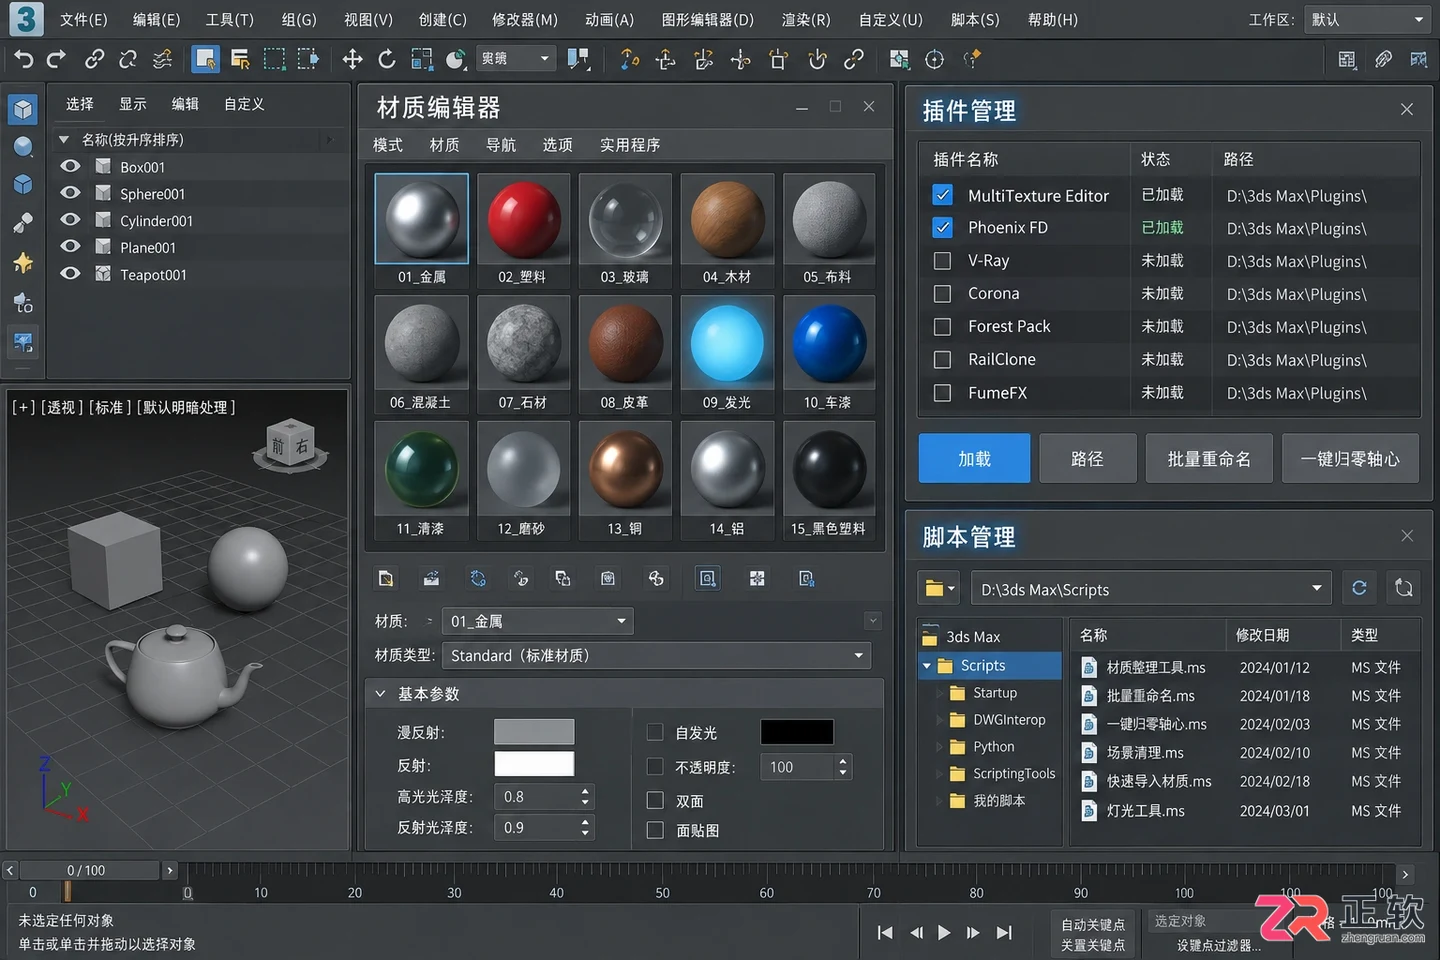Collapse the Scripts folder tree node

tap(927, 666)
